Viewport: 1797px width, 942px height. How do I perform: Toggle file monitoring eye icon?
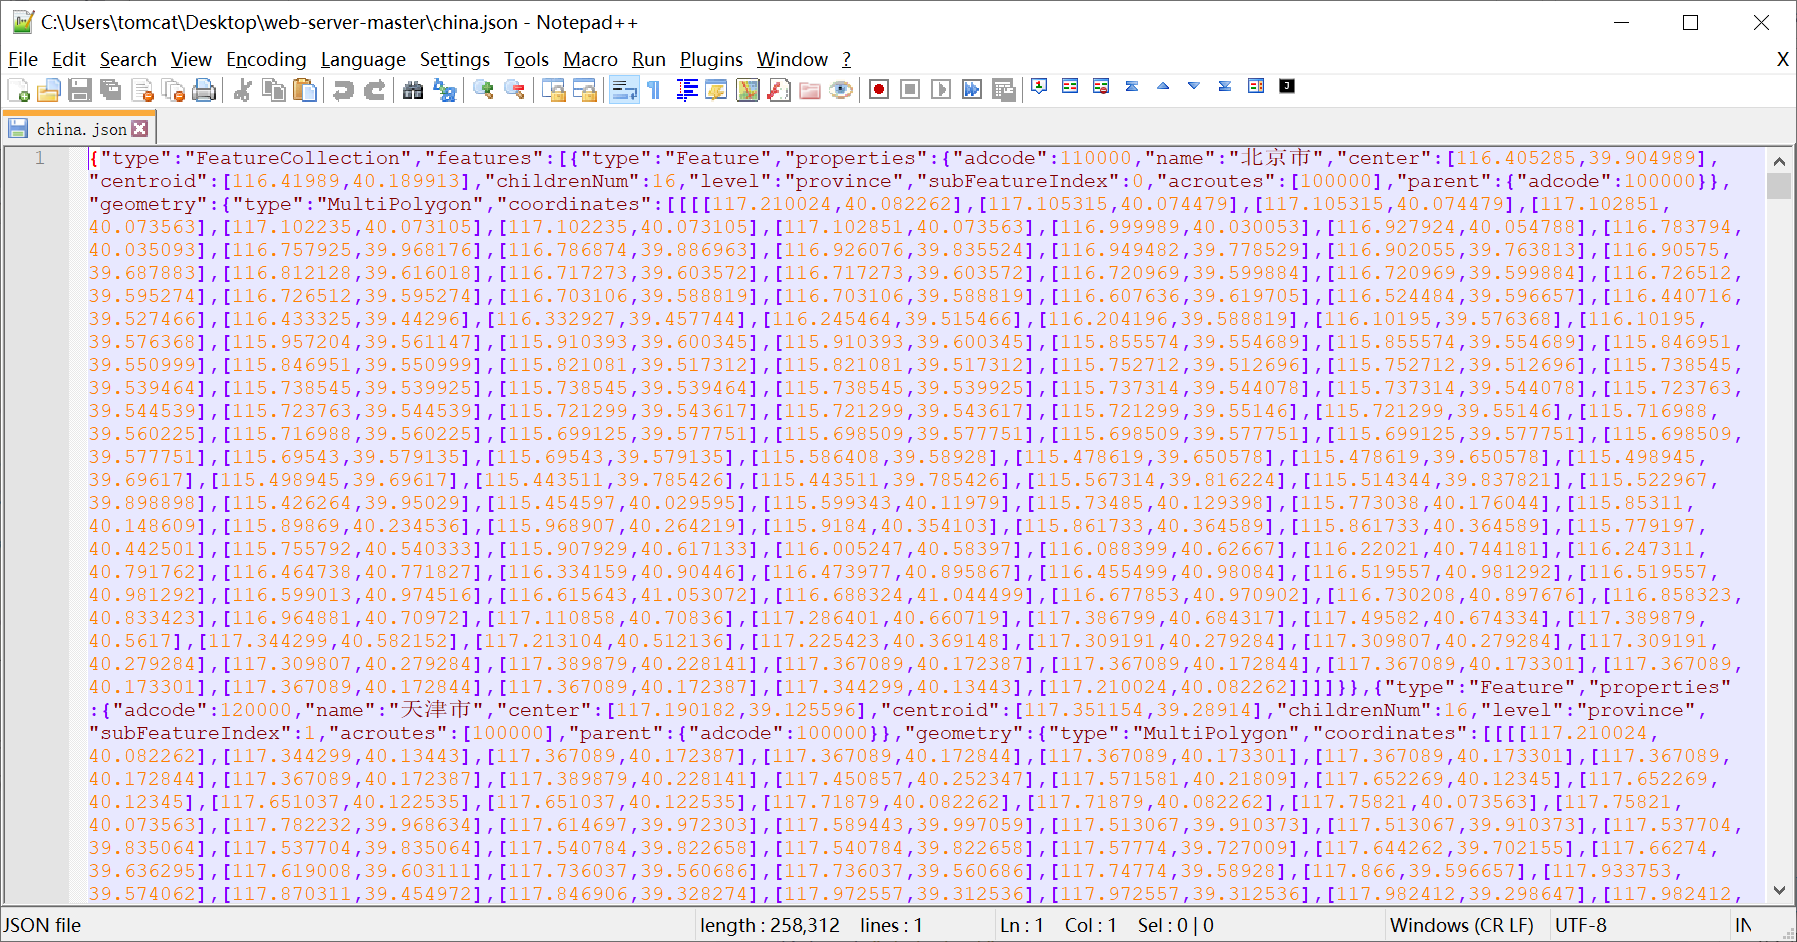[841, 91]
